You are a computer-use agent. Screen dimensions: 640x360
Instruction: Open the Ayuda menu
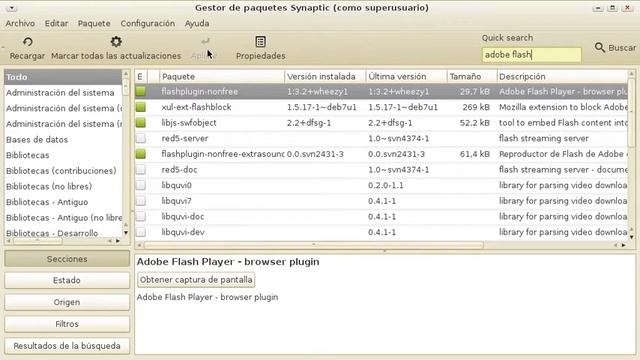[x=197, y=23]
